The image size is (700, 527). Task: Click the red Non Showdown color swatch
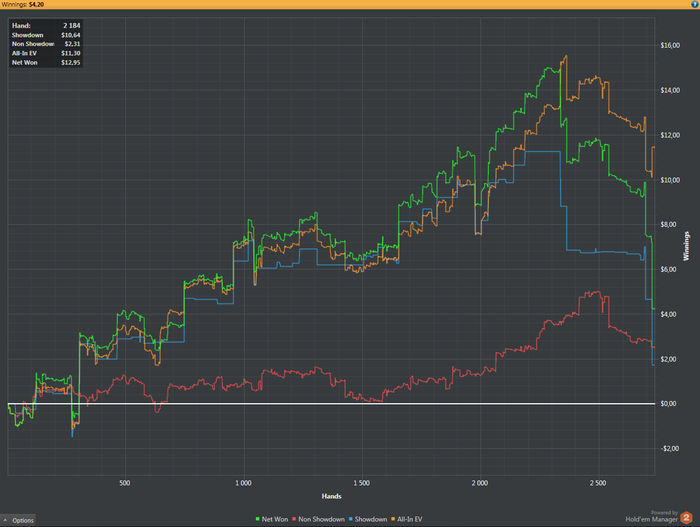click(x=294, y=519)
